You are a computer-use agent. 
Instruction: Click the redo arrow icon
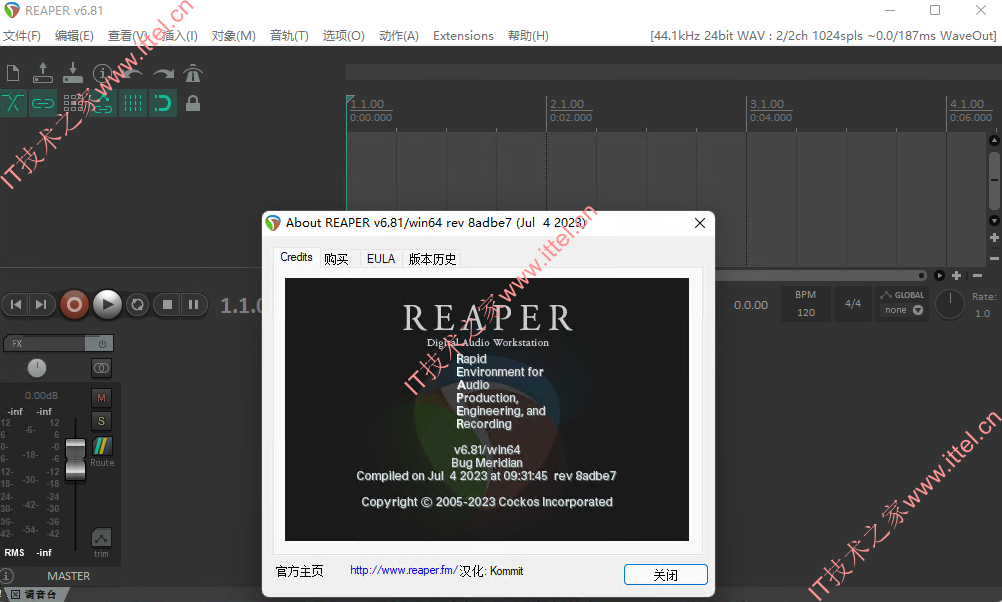164,73
